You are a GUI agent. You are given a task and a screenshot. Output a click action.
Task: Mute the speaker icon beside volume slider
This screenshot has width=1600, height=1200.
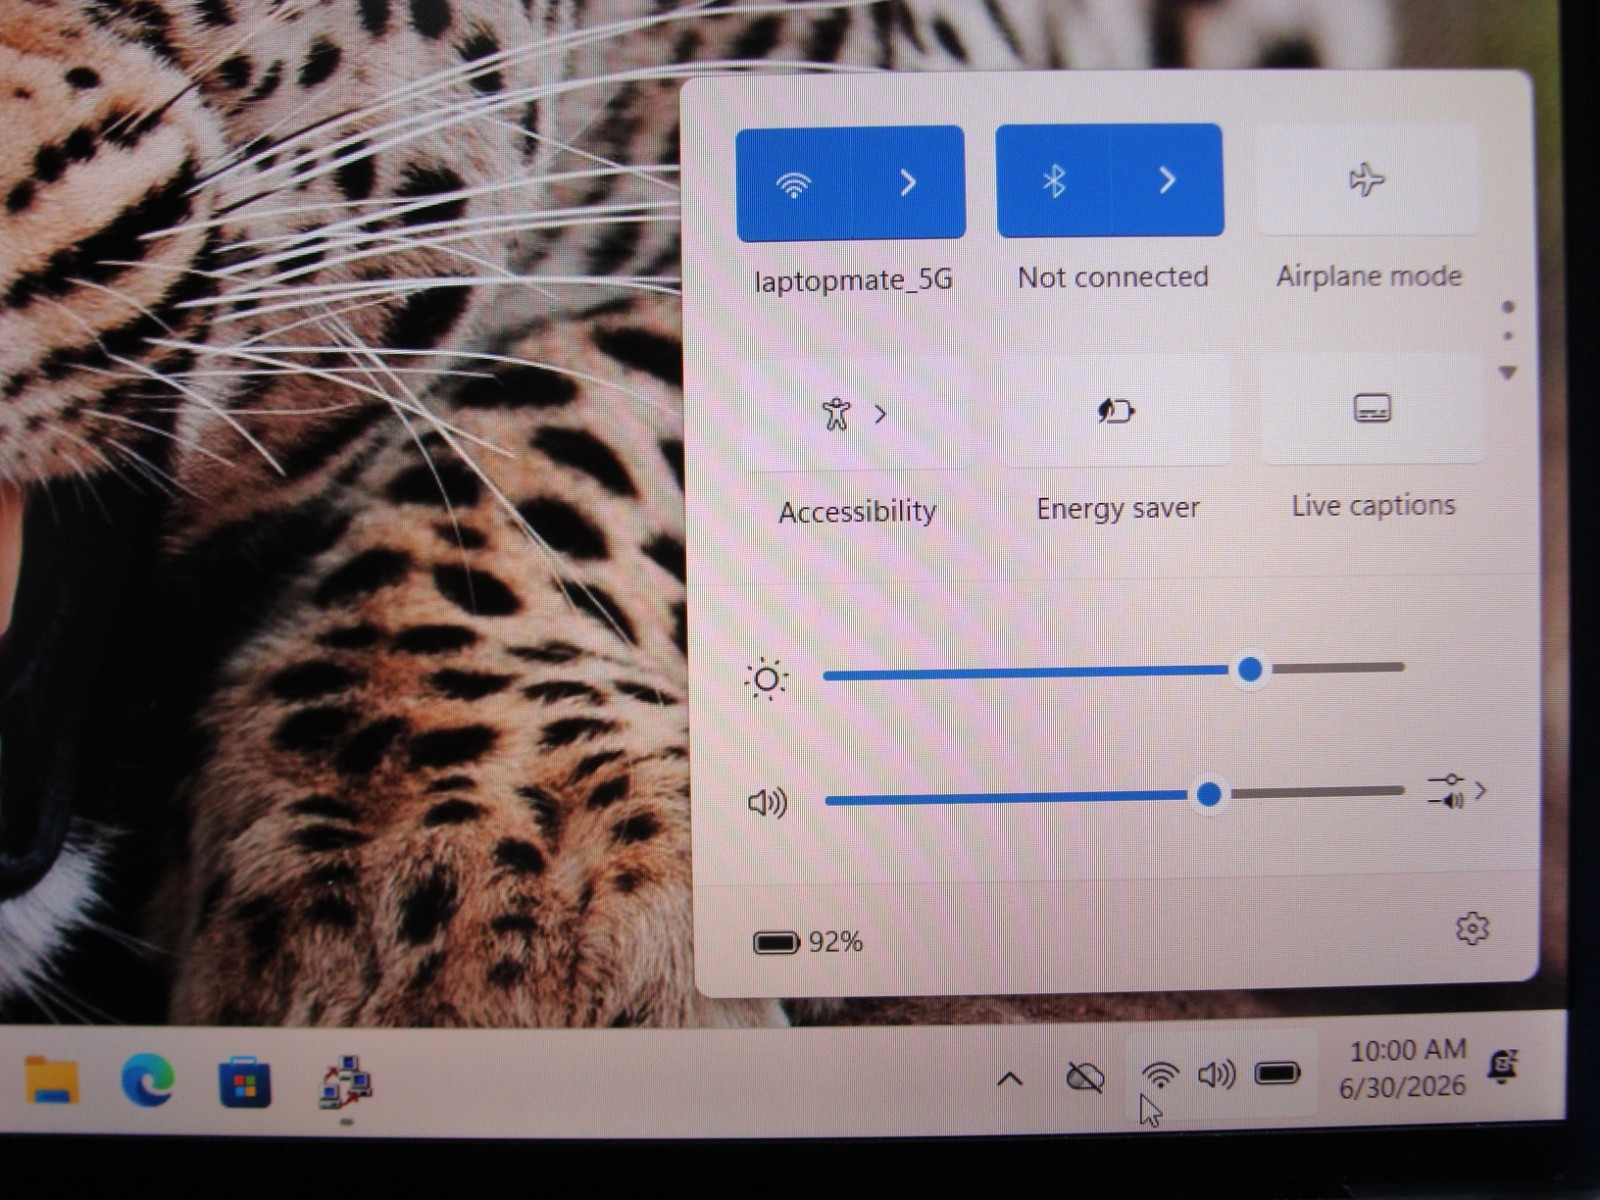click(x=768, y=802)
